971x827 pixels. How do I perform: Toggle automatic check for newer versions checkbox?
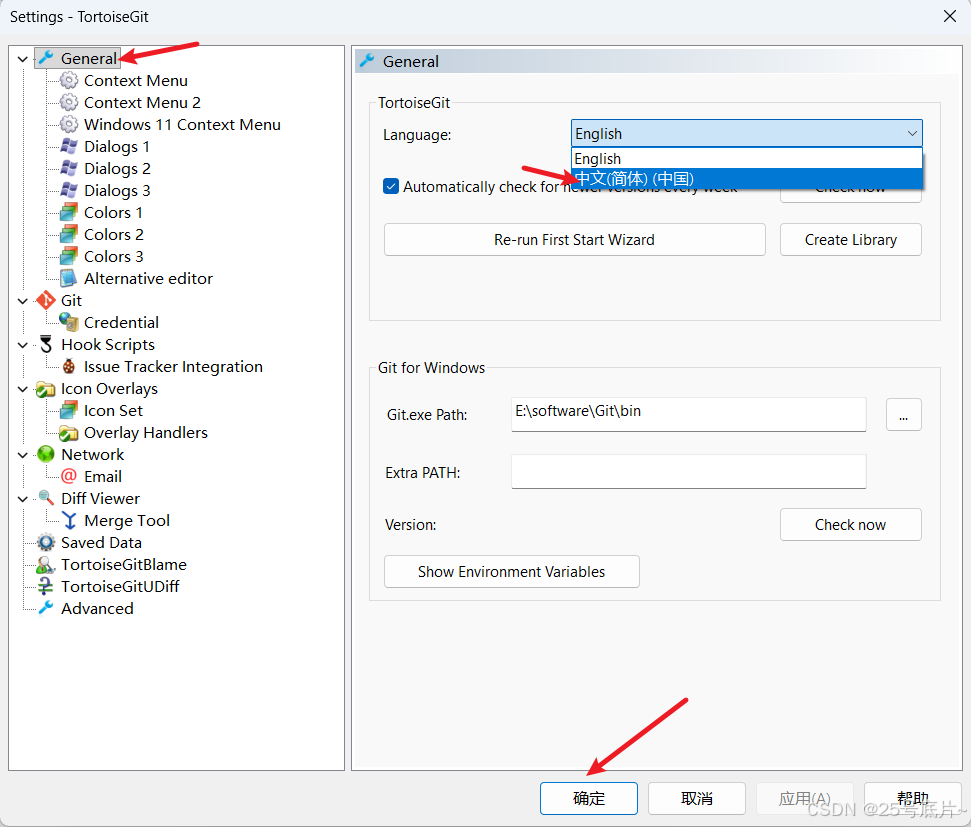click(x=391, y=186)
